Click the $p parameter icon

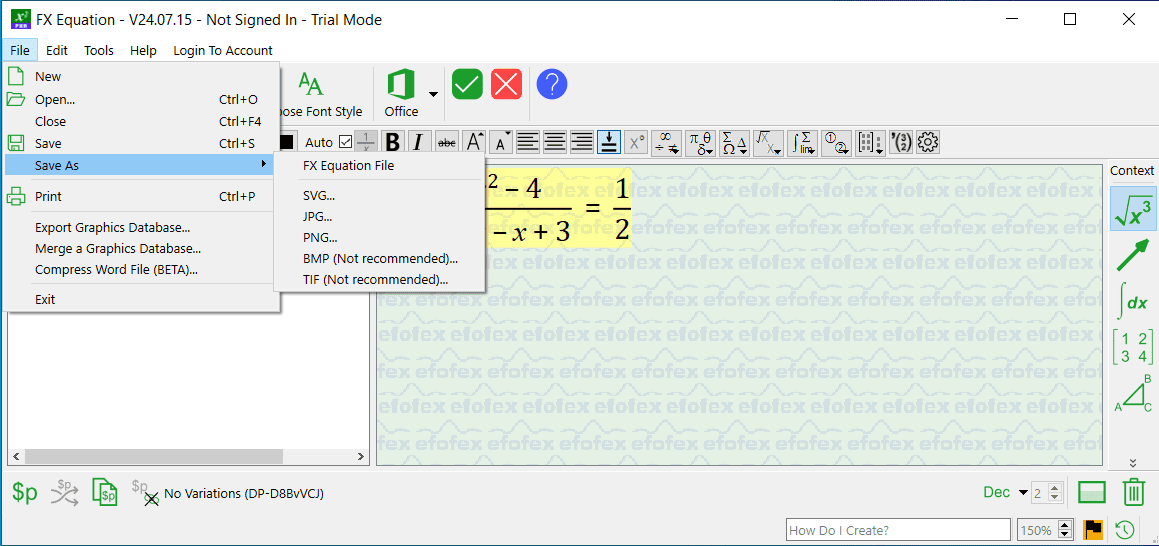click(x=24, y=493)
